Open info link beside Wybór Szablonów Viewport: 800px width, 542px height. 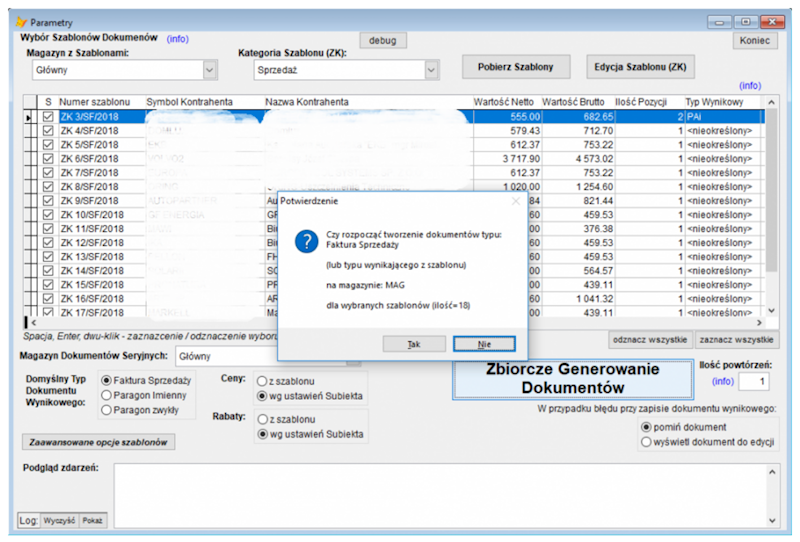pyautogui.click(x=178, y=39)
